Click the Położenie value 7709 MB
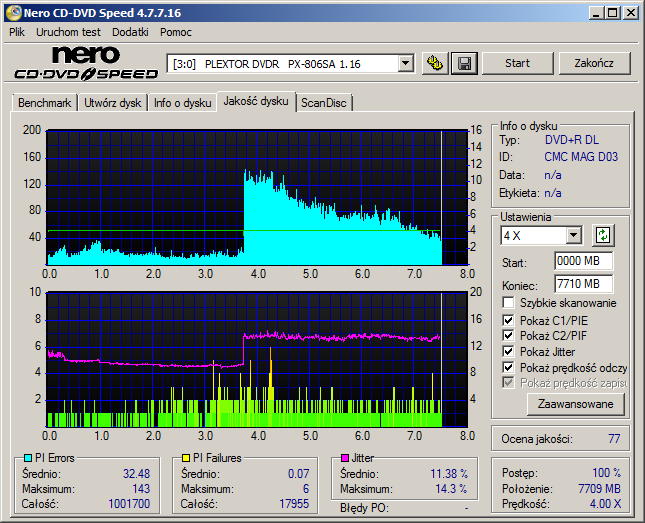This screenshot has width=645, height=523. click(599, 489)
